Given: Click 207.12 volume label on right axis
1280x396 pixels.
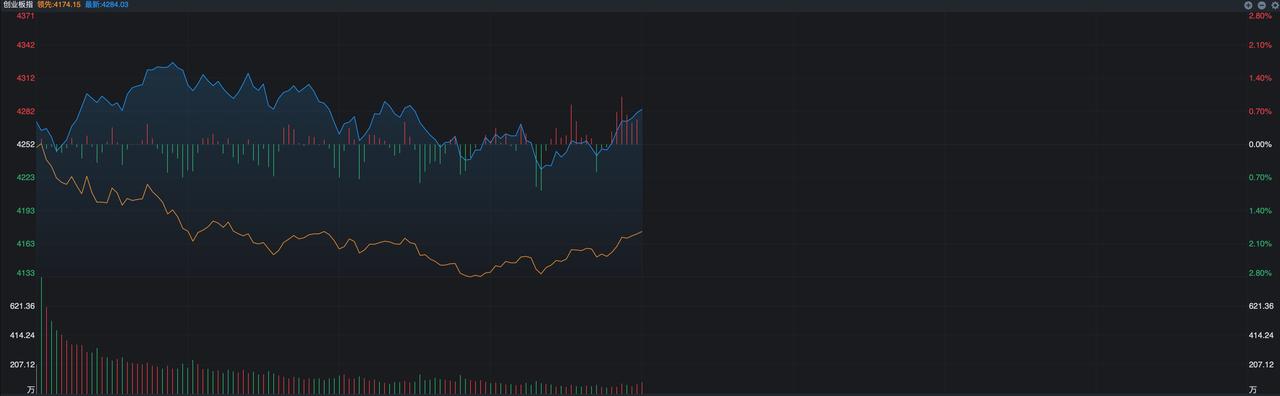Looking at the screenshot, I should [1261, 365].
